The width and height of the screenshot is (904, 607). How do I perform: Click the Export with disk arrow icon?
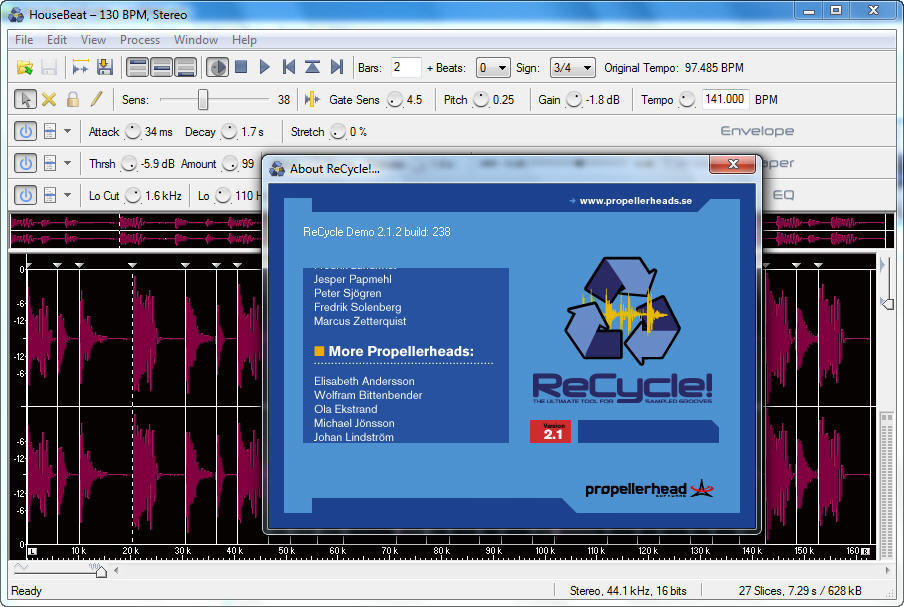click(104, 67)
